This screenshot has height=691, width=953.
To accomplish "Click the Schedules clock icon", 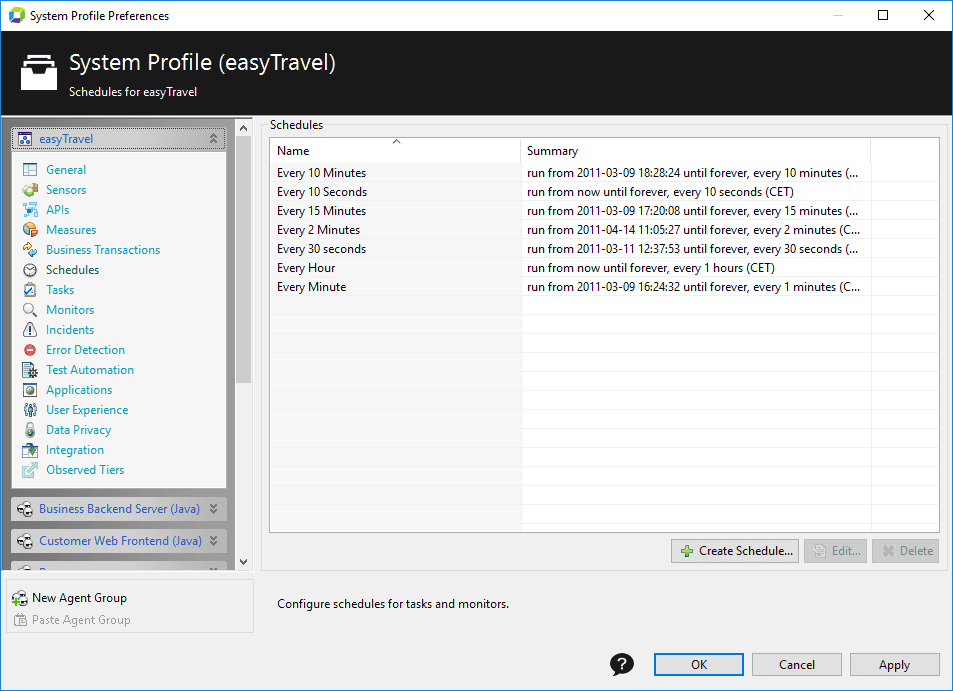I will coord(30,270).
